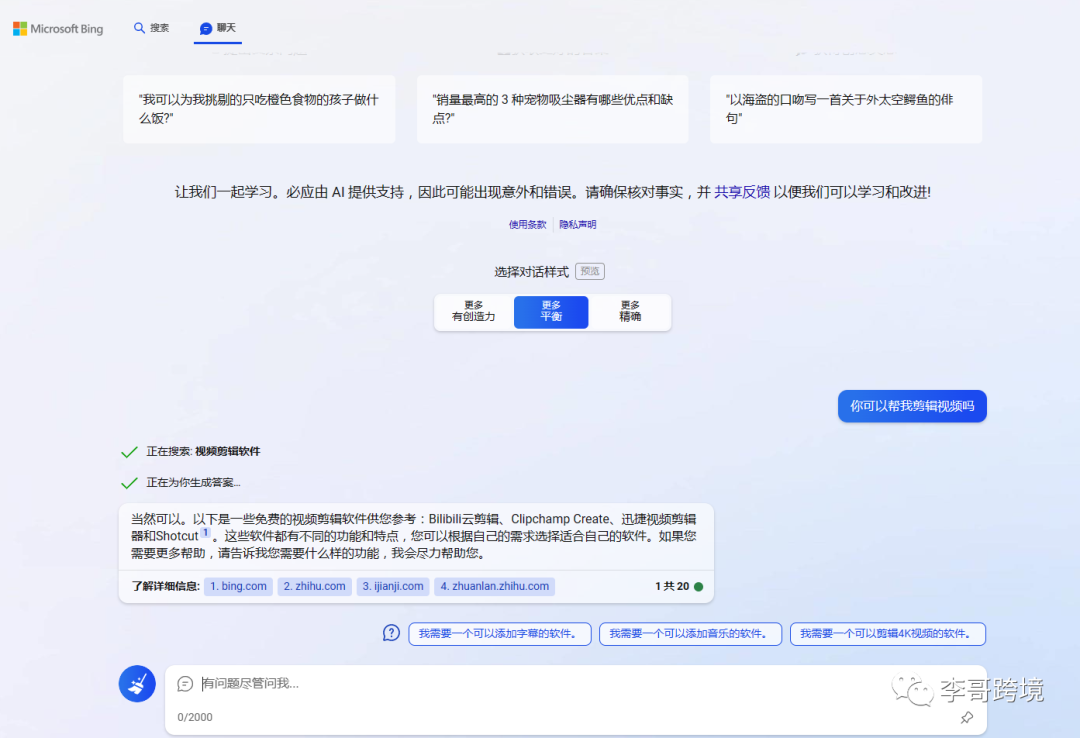
Task: Click the chat bubble icon in header
Action: pyautogui.click(x=205, y=28)
